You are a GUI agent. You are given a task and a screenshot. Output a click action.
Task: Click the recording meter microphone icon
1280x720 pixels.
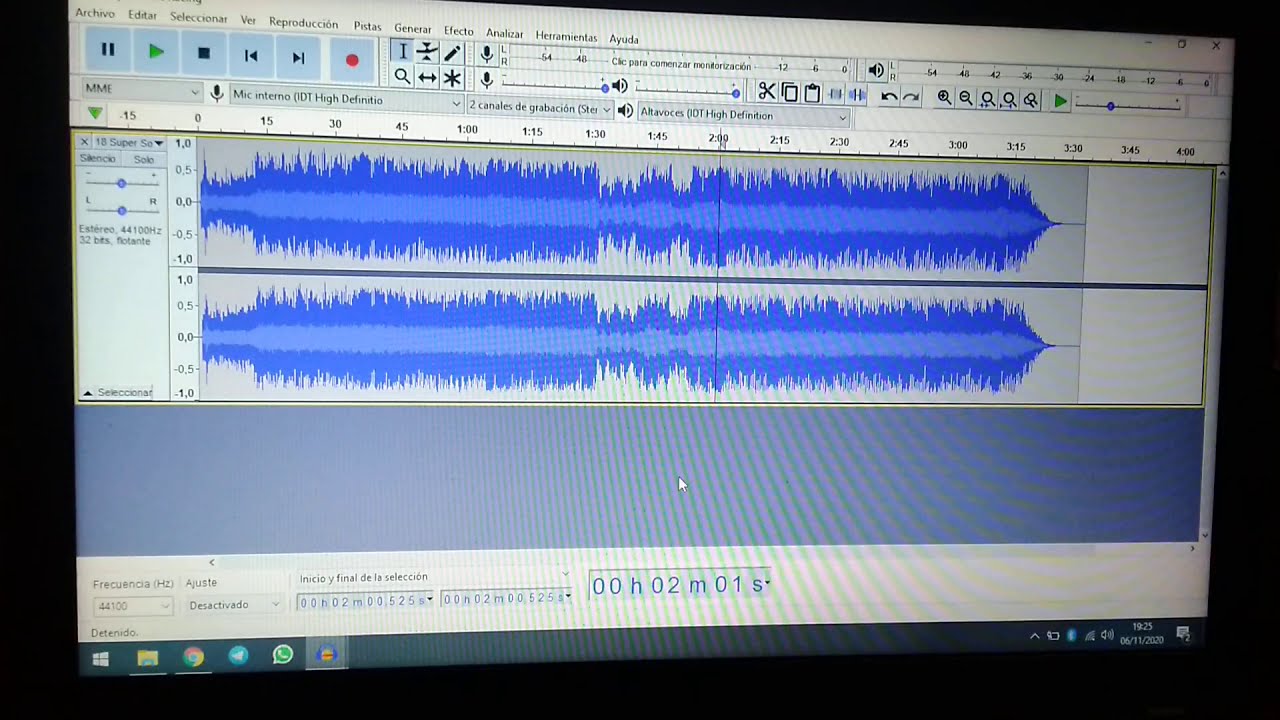coord(487,56)
